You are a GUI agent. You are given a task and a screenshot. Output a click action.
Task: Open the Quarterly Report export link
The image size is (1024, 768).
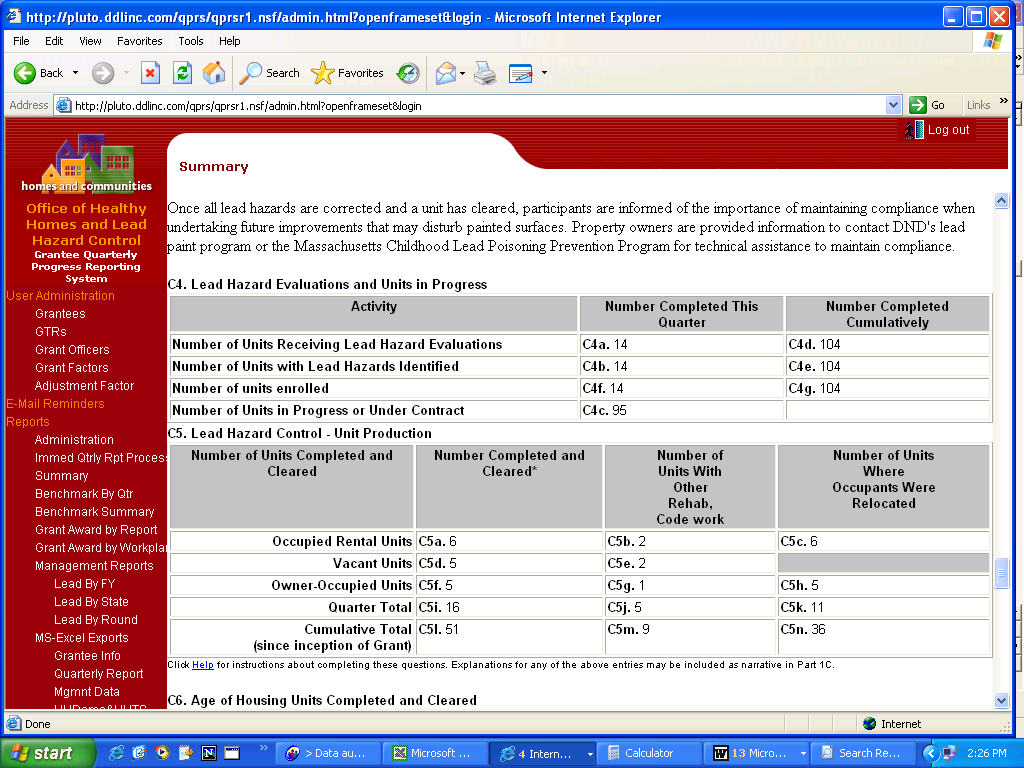click(99, 674)
